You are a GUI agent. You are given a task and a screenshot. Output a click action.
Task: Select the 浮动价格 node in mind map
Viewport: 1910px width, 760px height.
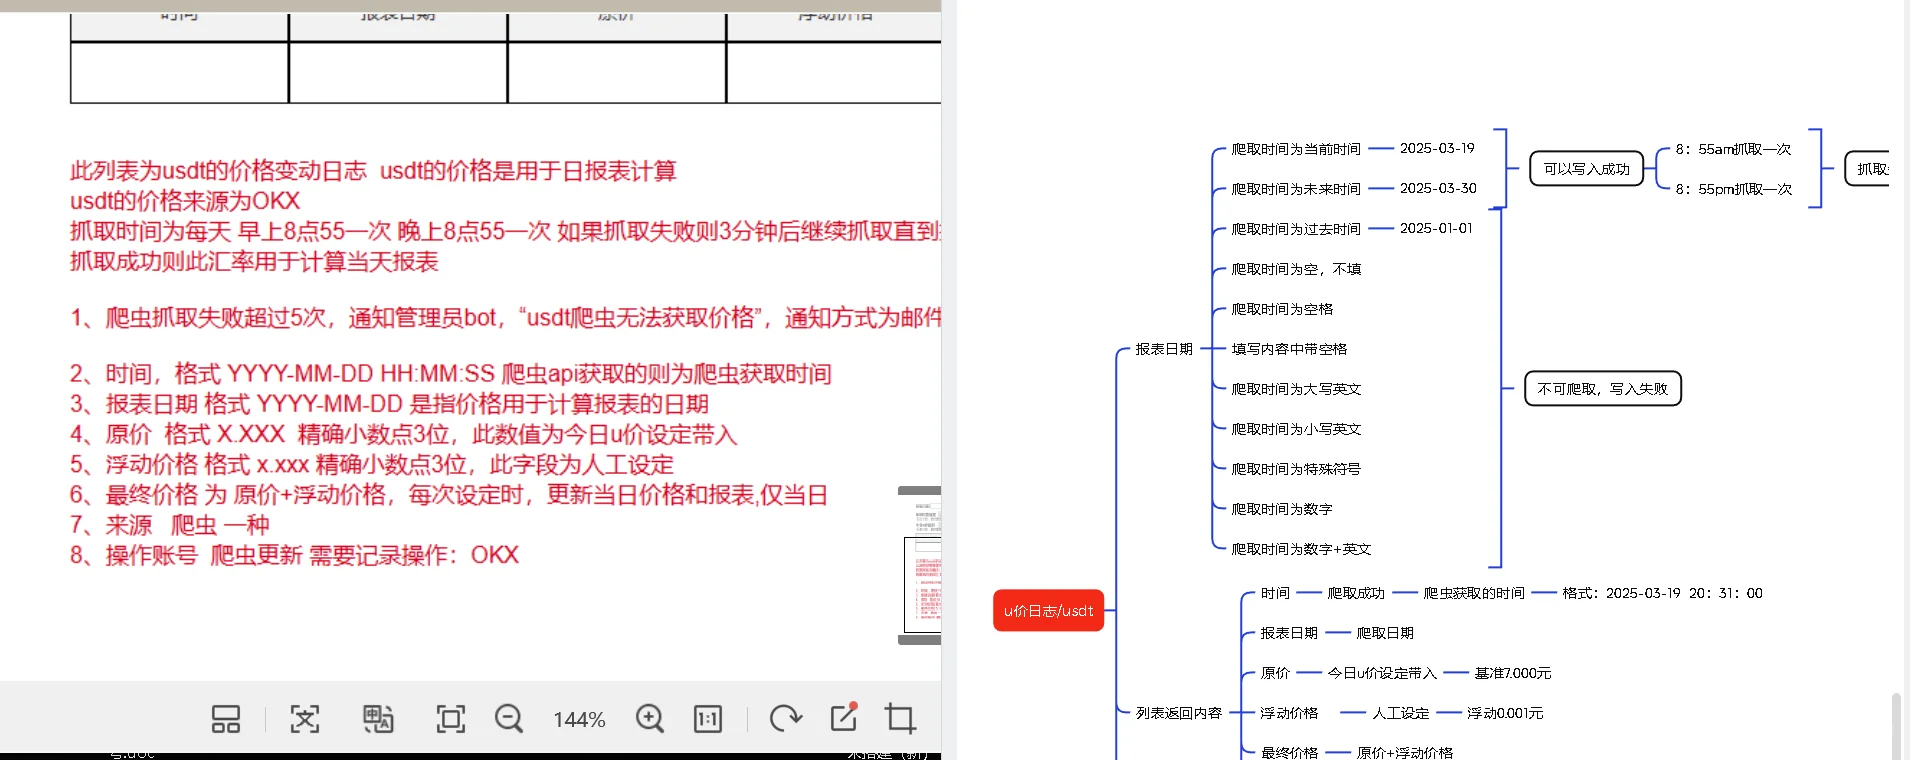(x=1289, y=713)
